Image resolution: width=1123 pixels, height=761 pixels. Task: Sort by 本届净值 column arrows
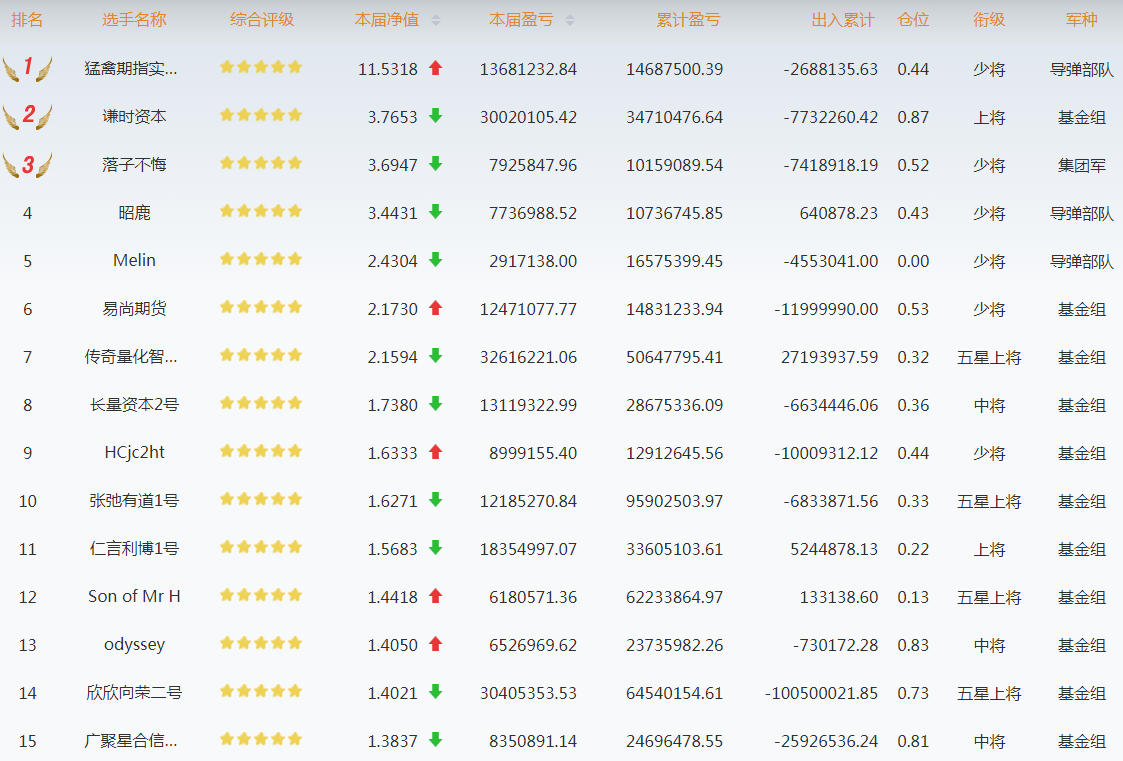point(436,21)
